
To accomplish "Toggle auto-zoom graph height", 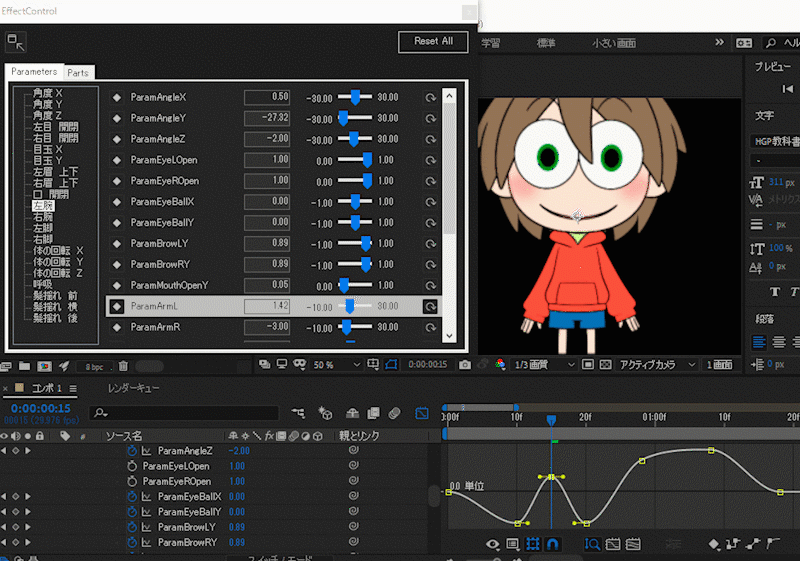I will (x=592, y=544).
